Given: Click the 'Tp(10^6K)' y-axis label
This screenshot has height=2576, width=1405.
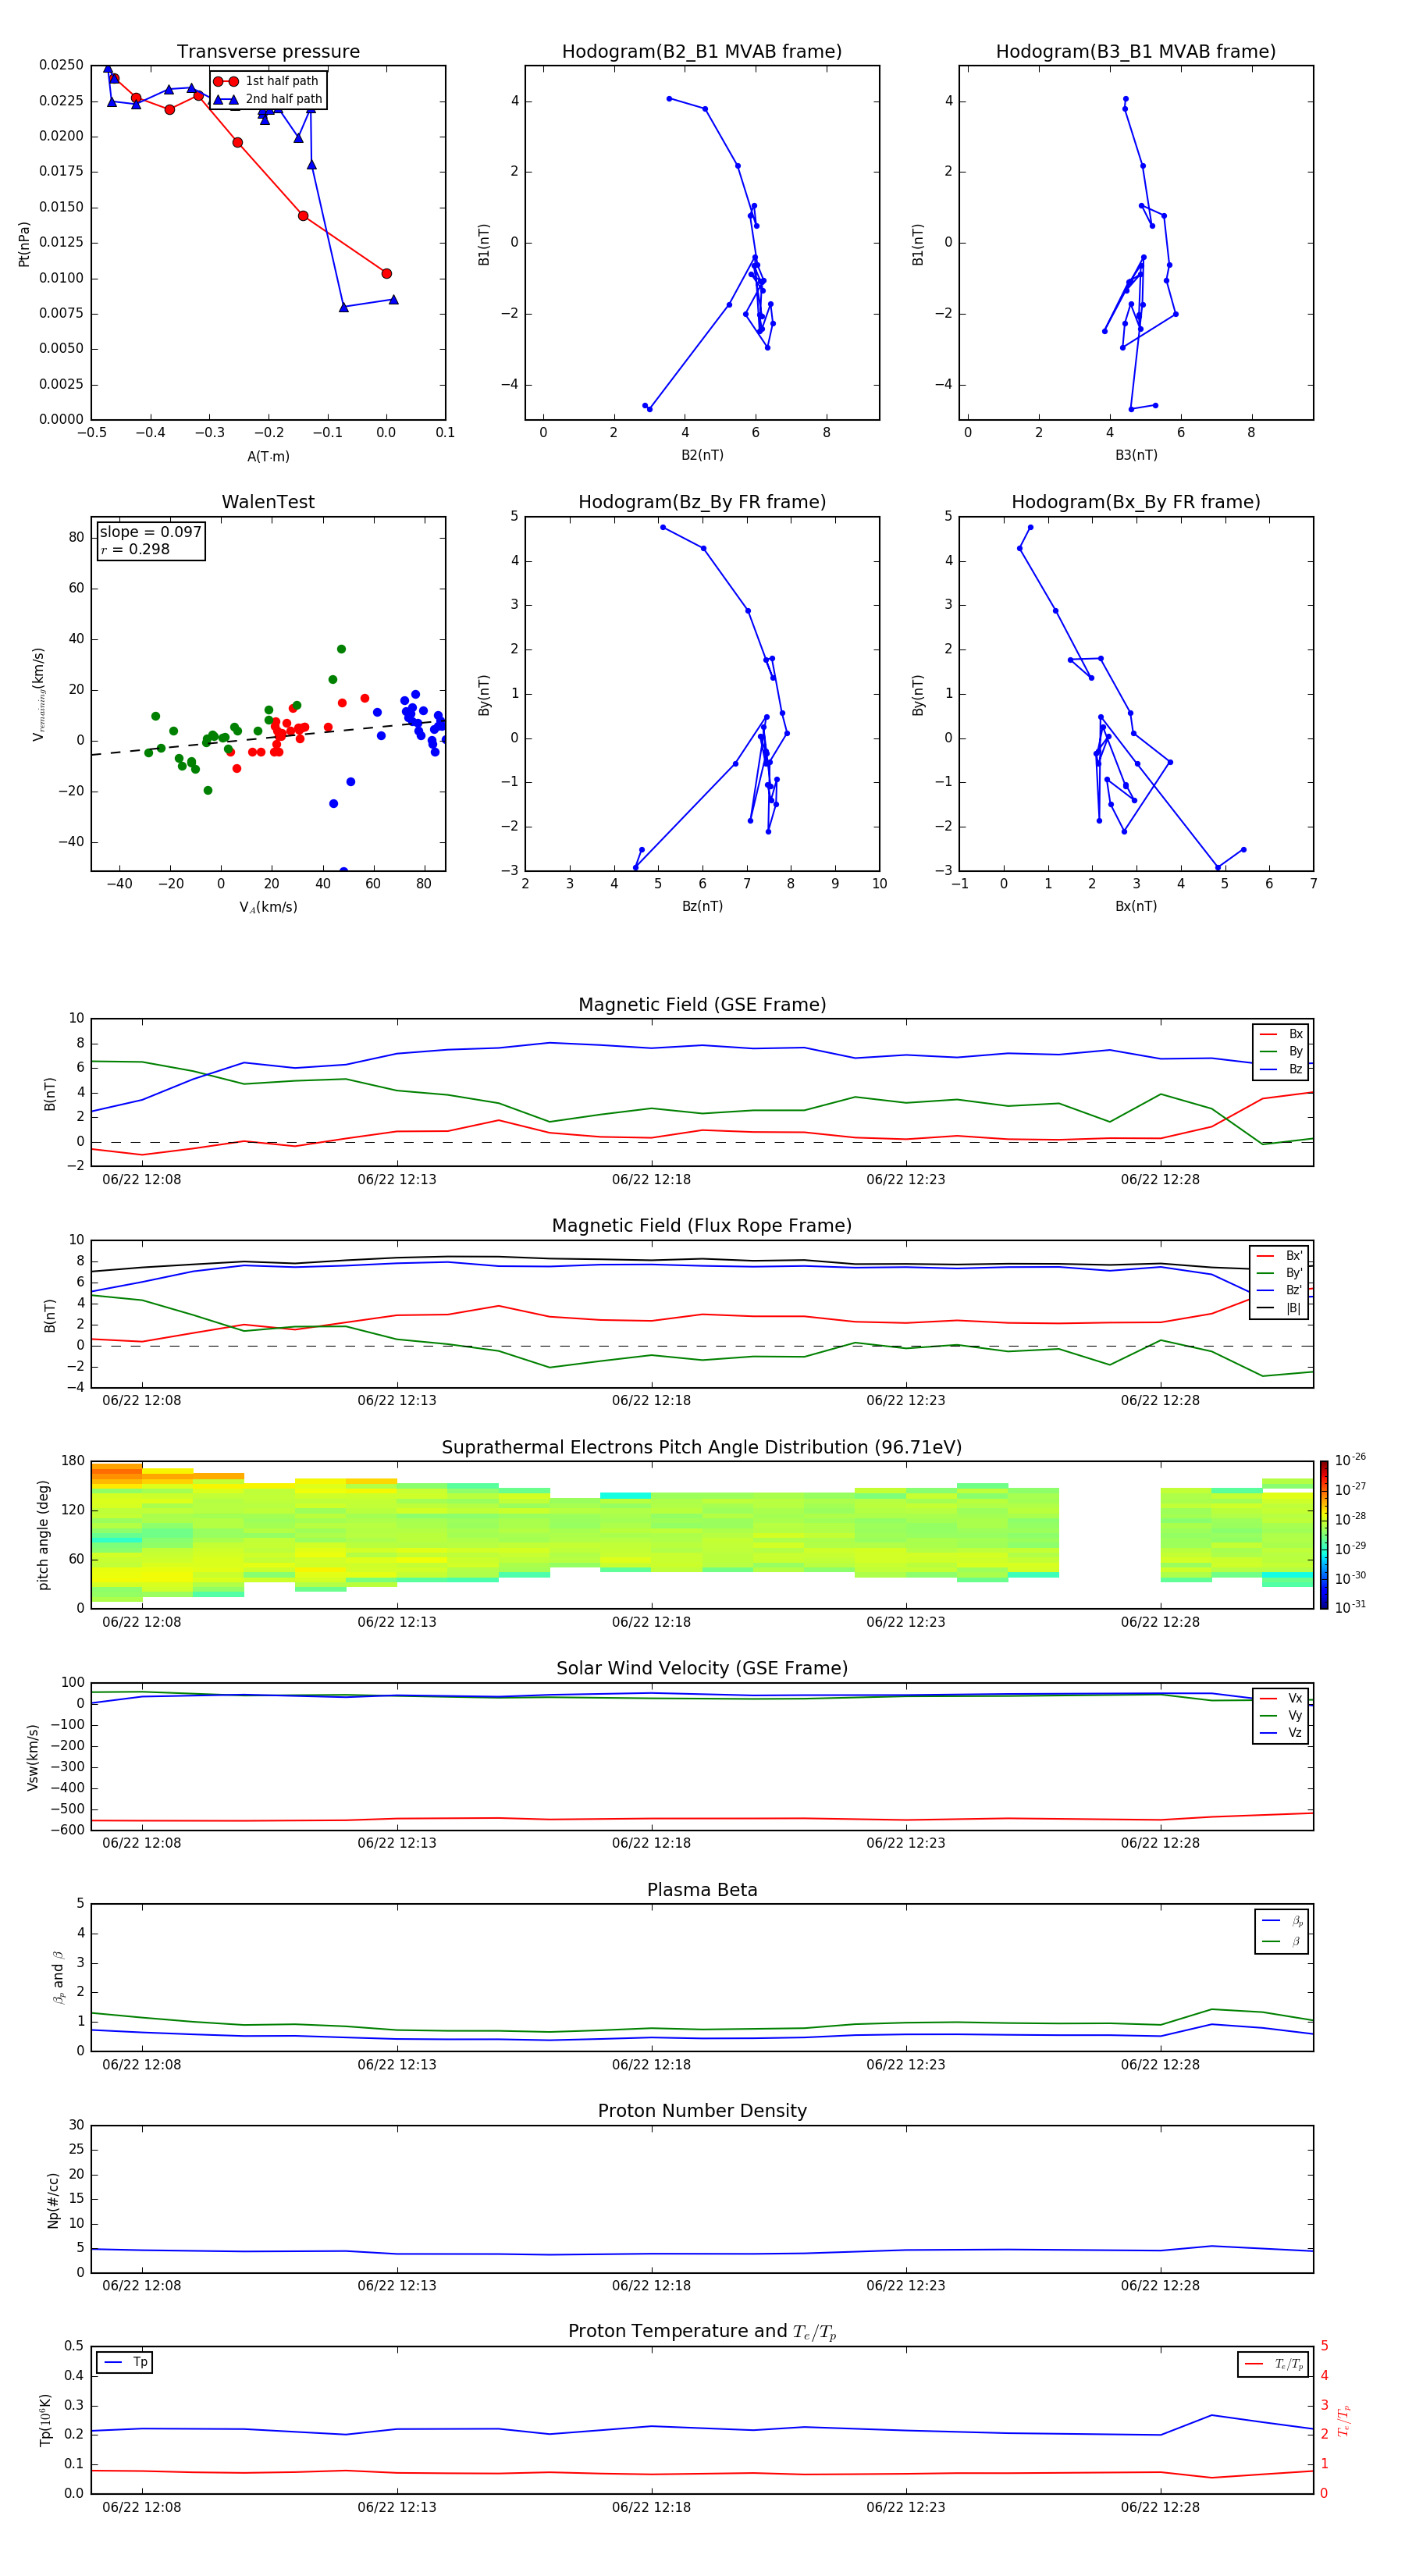Looking at the screenshot, I should (x=45, y=2420).
